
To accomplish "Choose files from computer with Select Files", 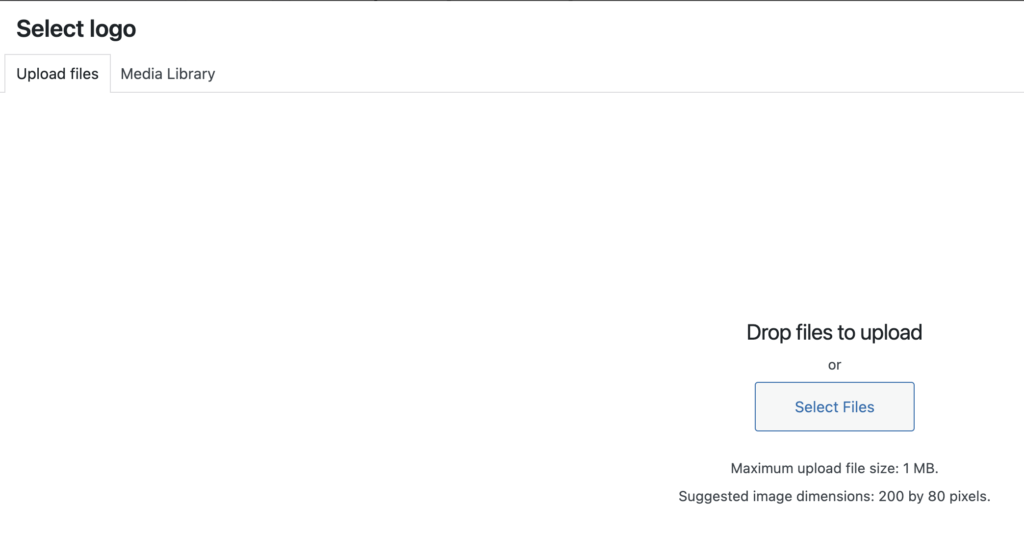I will [x=834, y=407].
